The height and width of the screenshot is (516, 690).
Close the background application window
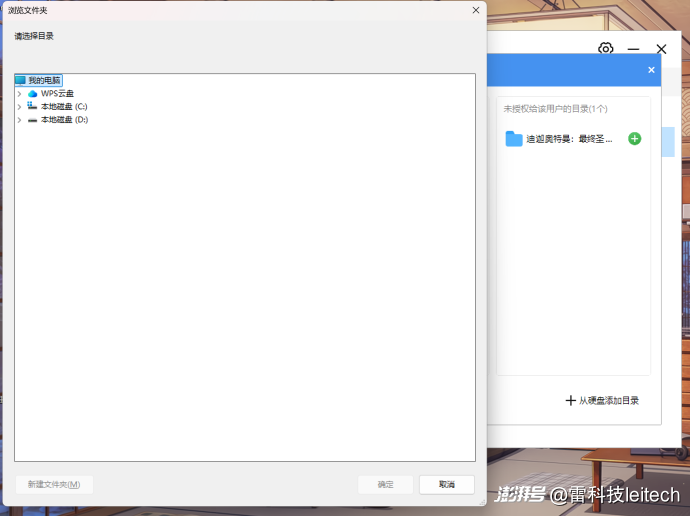[x=661, y=49]
